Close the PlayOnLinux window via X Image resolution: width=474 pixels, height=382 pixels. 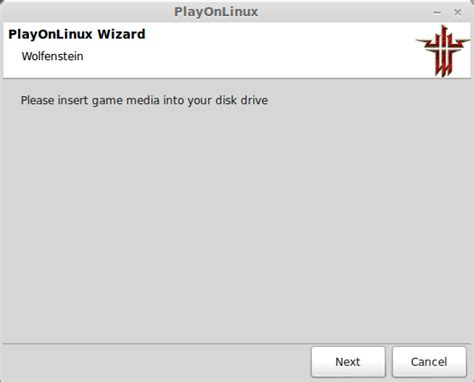click(458, 12)
